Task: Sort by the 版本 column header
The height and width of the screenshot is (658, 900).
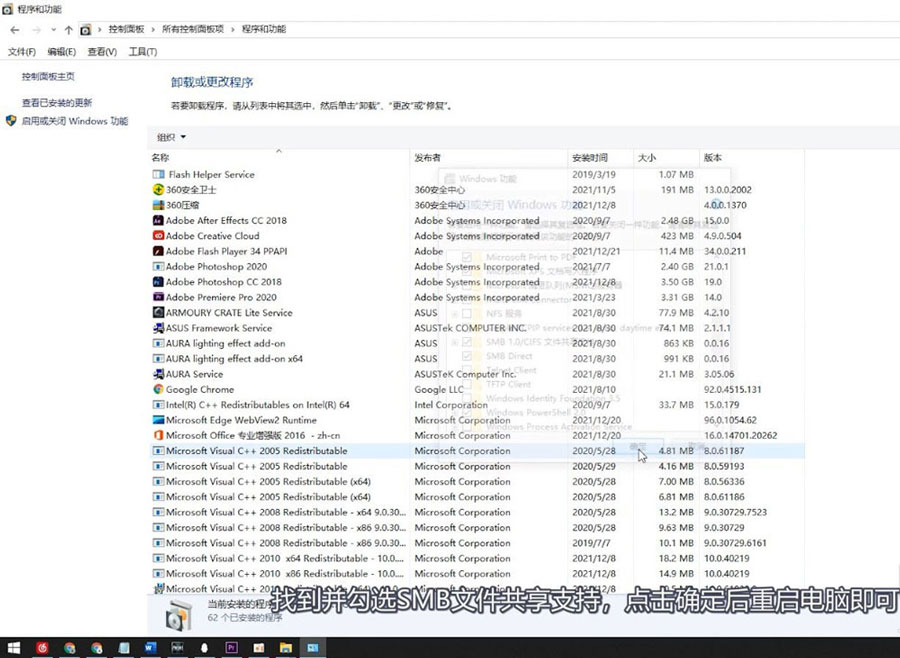Action: click(x=752, y=157)
